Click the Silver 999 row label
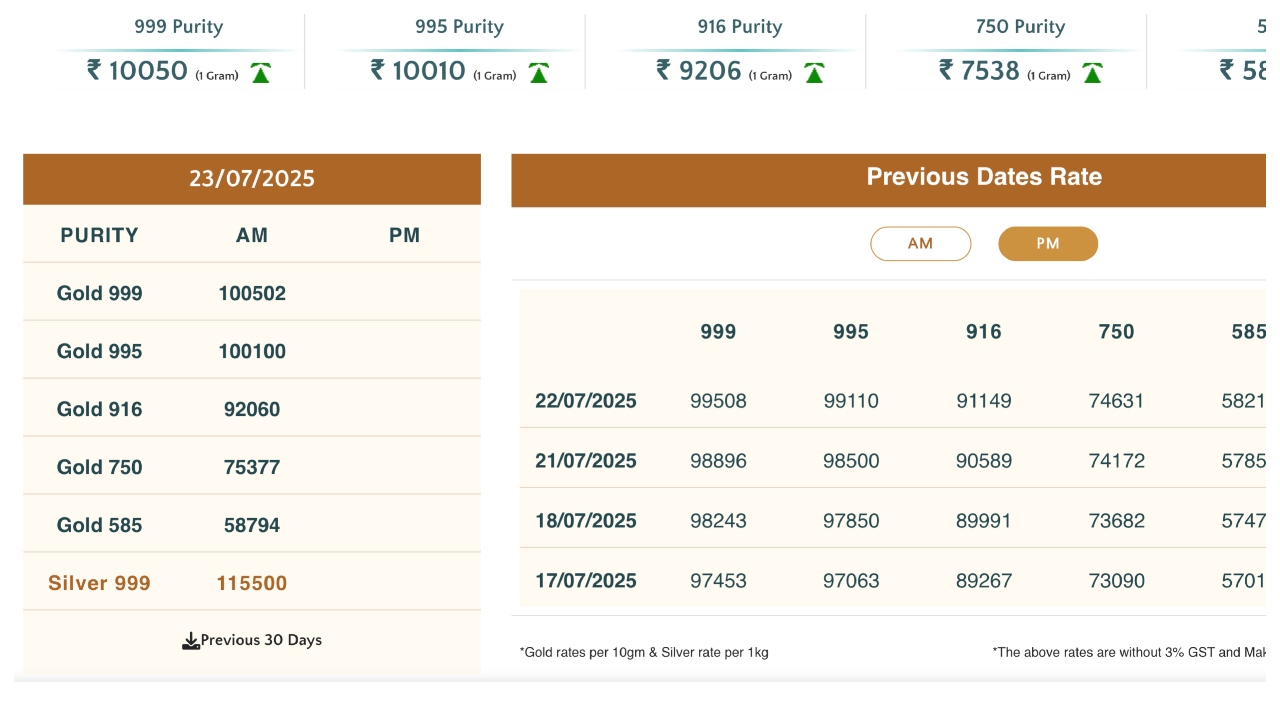The image size is (1280, 720). pyautogui.click(x=100, y=583)
